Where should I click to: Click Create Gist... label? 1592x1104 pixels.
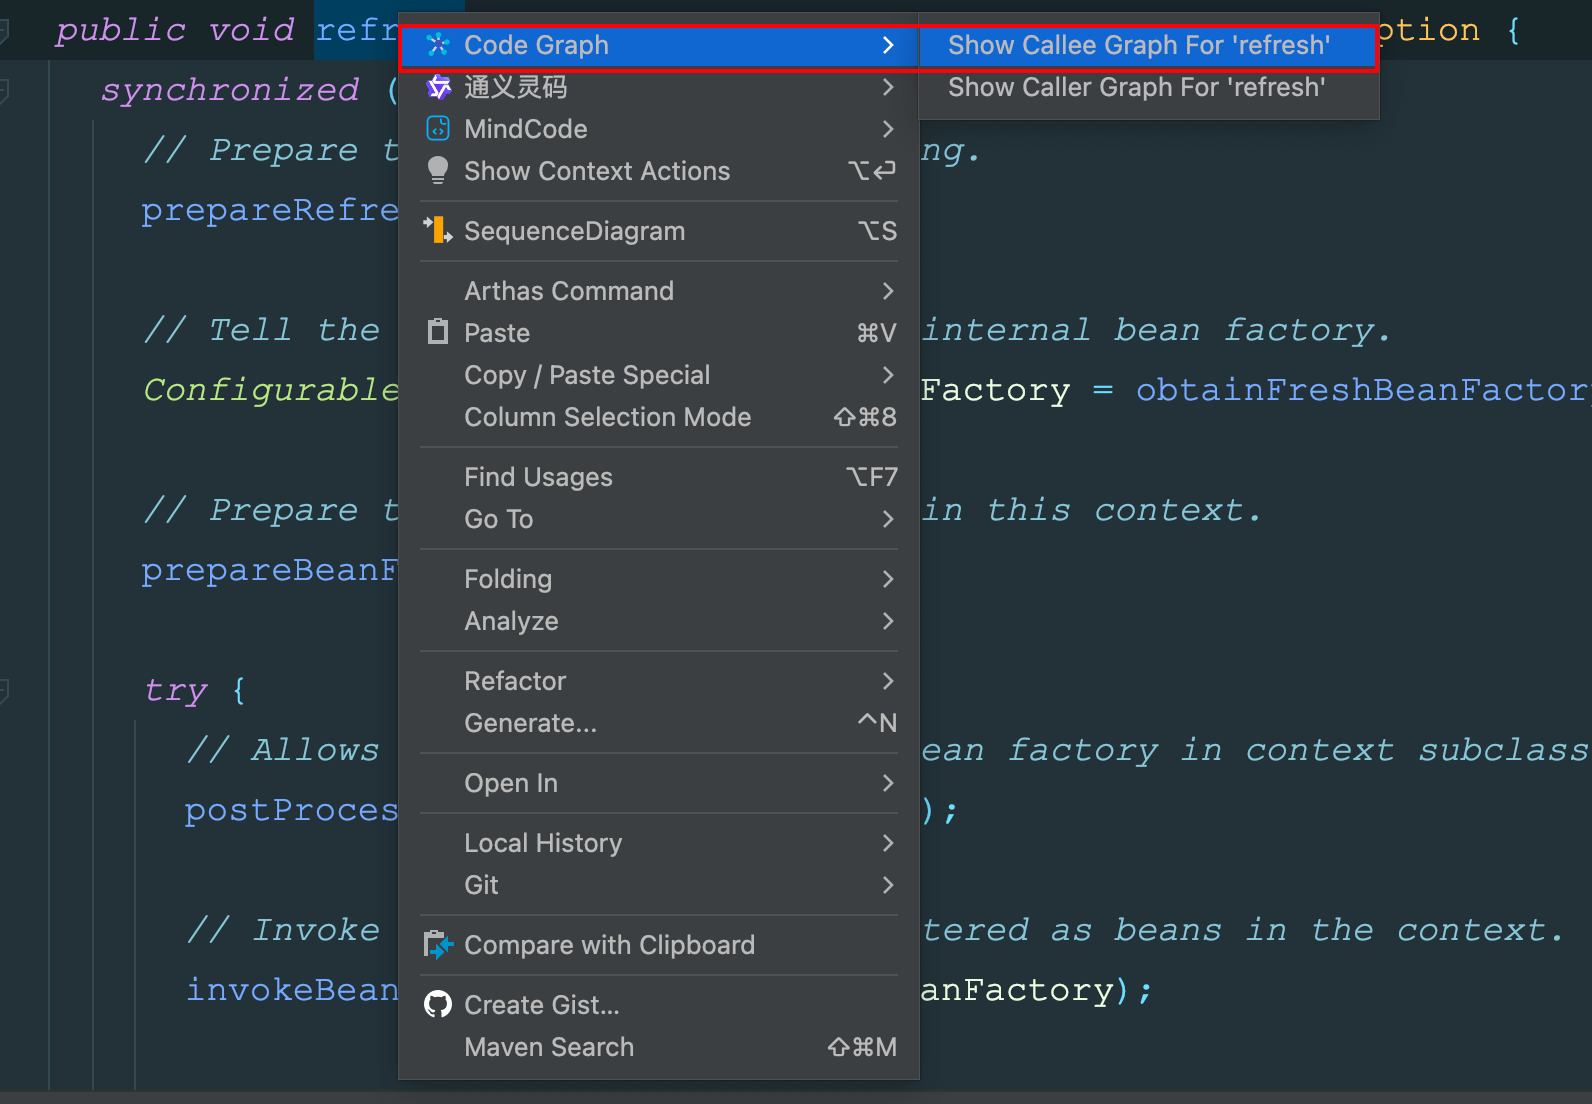click(541, 1005)
